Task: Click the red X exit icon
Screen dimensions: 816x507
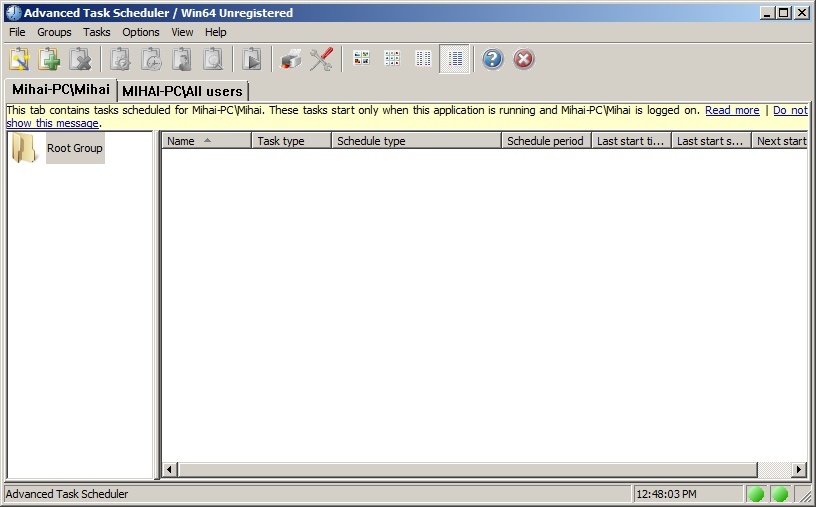Action: (x=524, y=59)
